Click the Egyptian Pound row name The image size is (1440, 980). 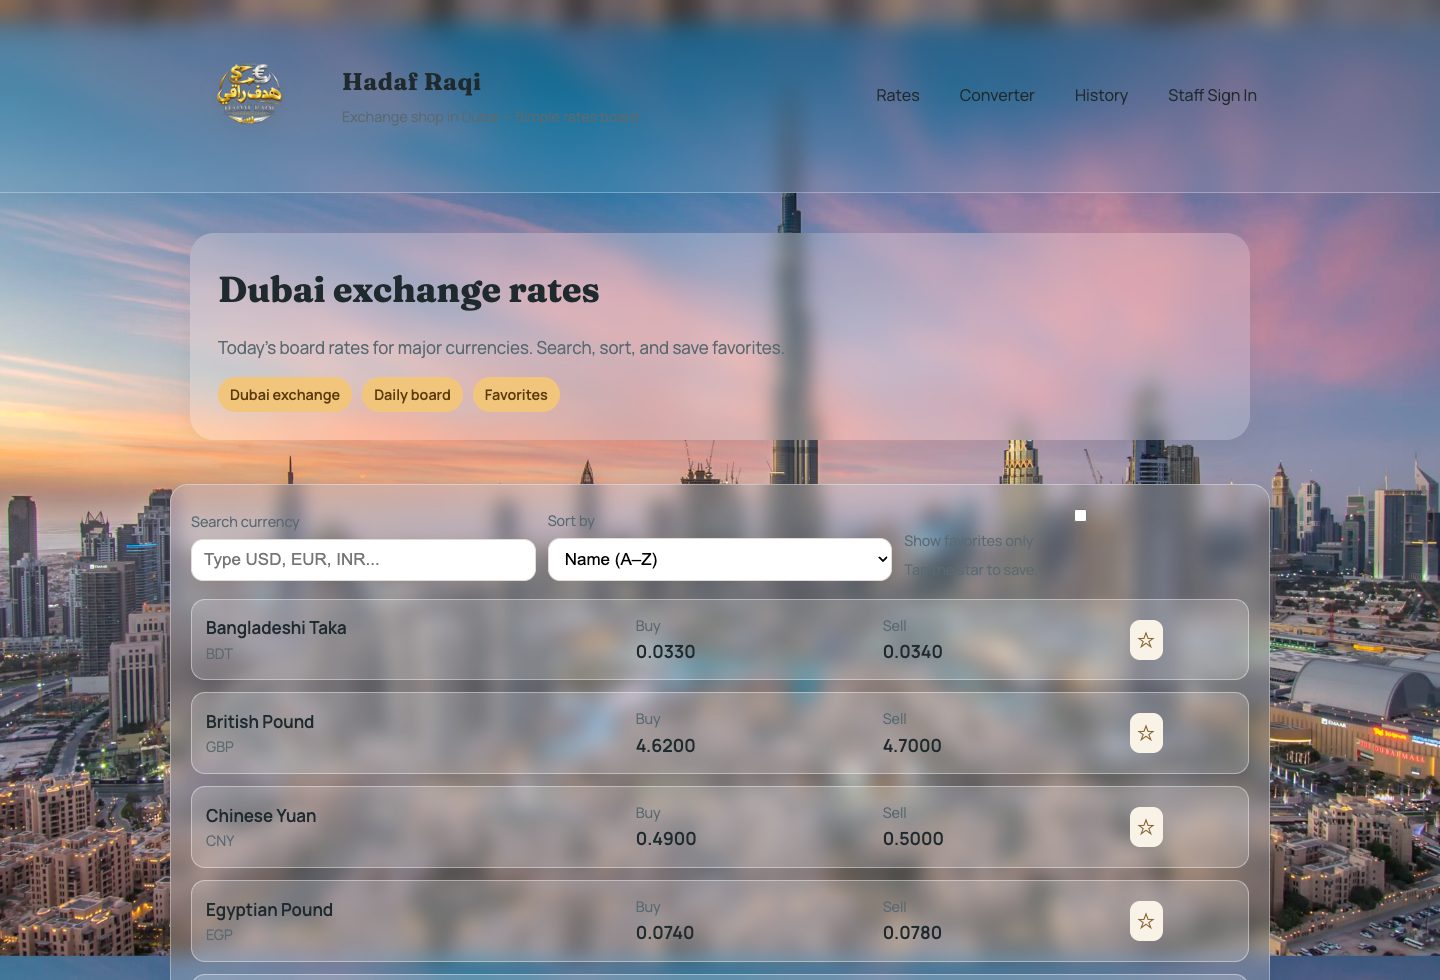coord(269,910)
